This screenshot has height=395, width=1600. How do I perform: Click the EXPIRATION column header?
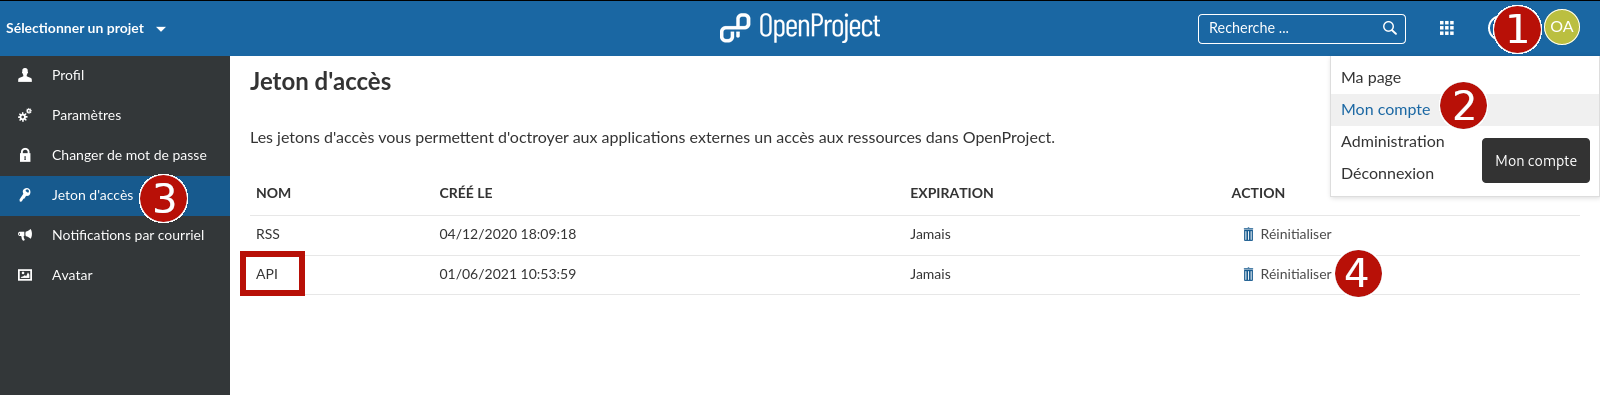click(952, 193)
